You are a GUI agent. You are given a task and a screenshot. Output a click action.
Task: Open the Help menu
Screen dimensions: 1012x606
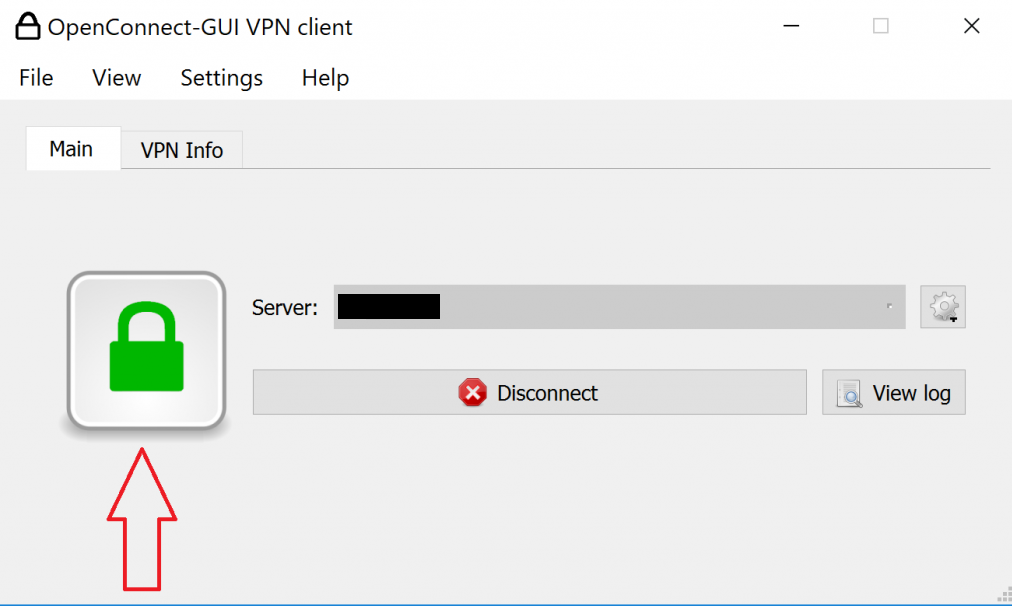325,78
